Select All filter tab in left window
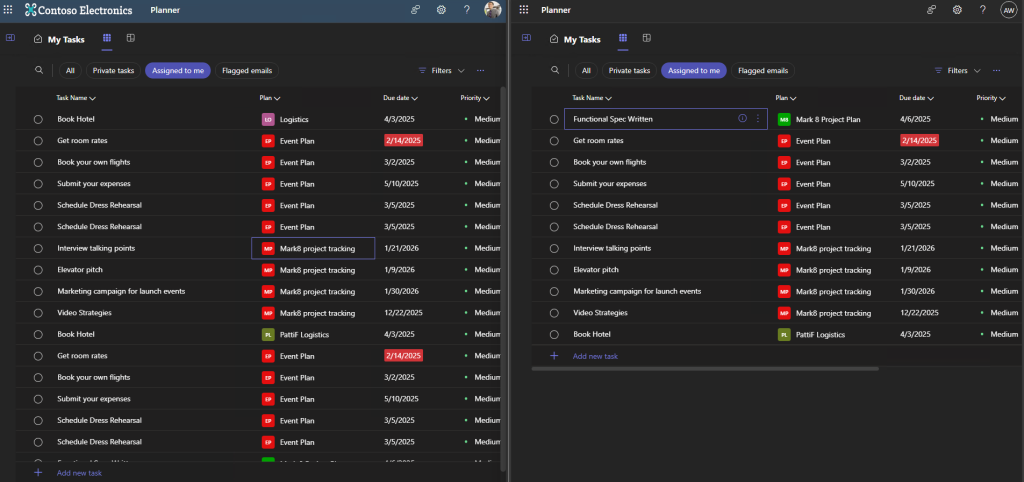 tap(70, 71)
